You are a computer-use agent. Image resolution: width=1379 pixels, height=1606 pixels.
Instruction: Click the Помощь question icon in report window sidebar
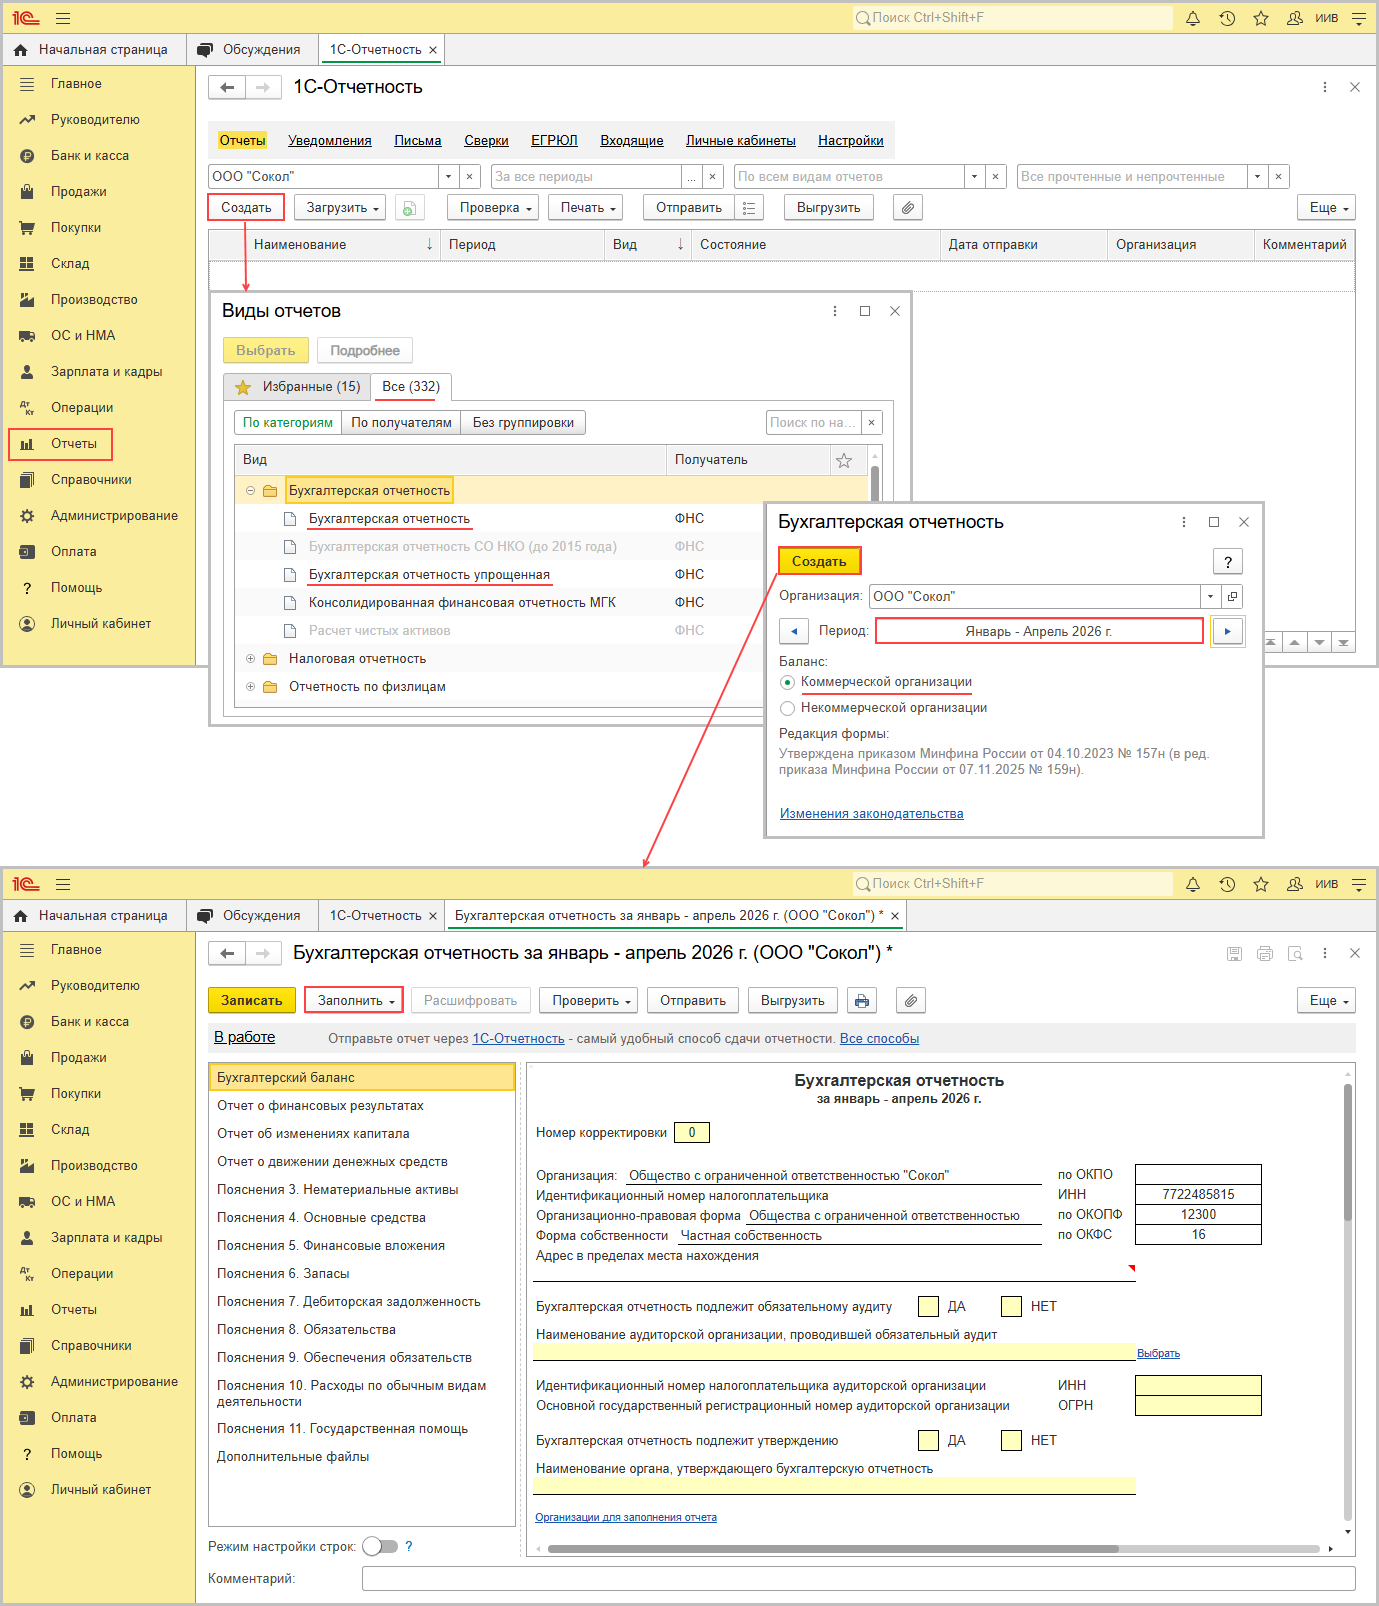click(28, 1454)
